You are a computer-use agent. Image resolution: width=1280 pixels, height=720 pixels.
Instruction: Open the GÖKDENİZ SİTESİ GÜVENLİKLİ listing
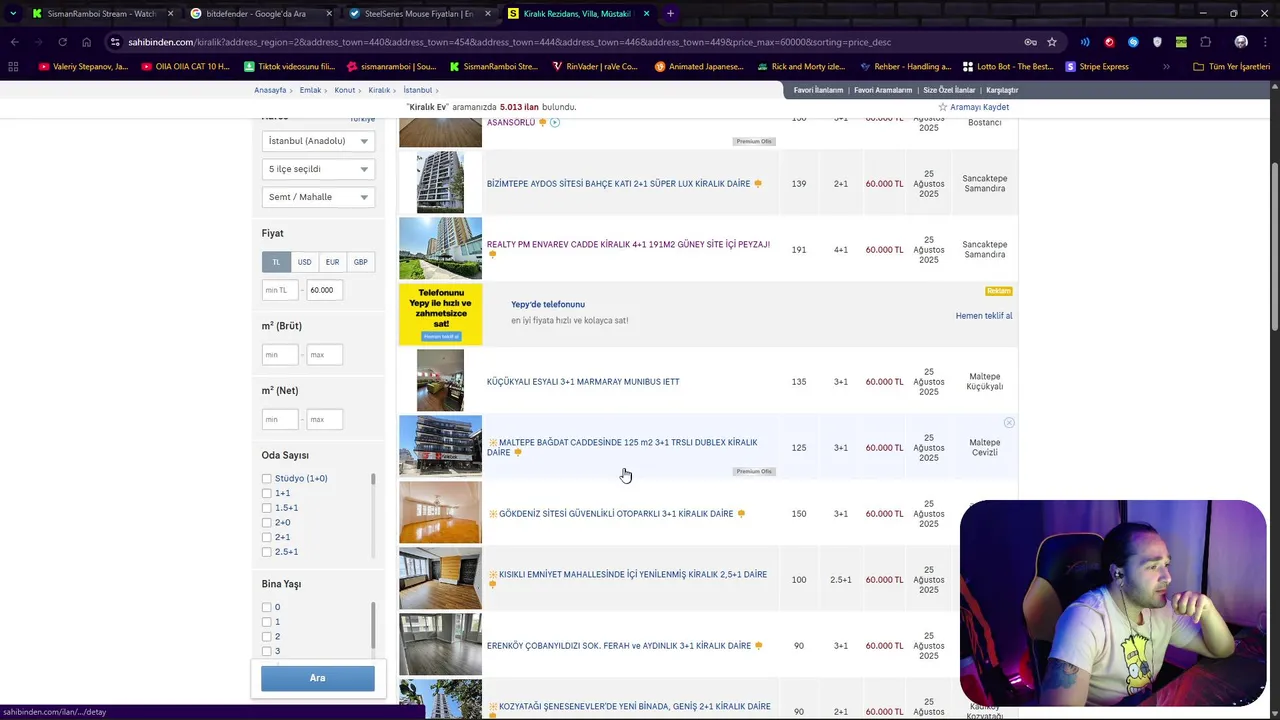click(616, 514)
